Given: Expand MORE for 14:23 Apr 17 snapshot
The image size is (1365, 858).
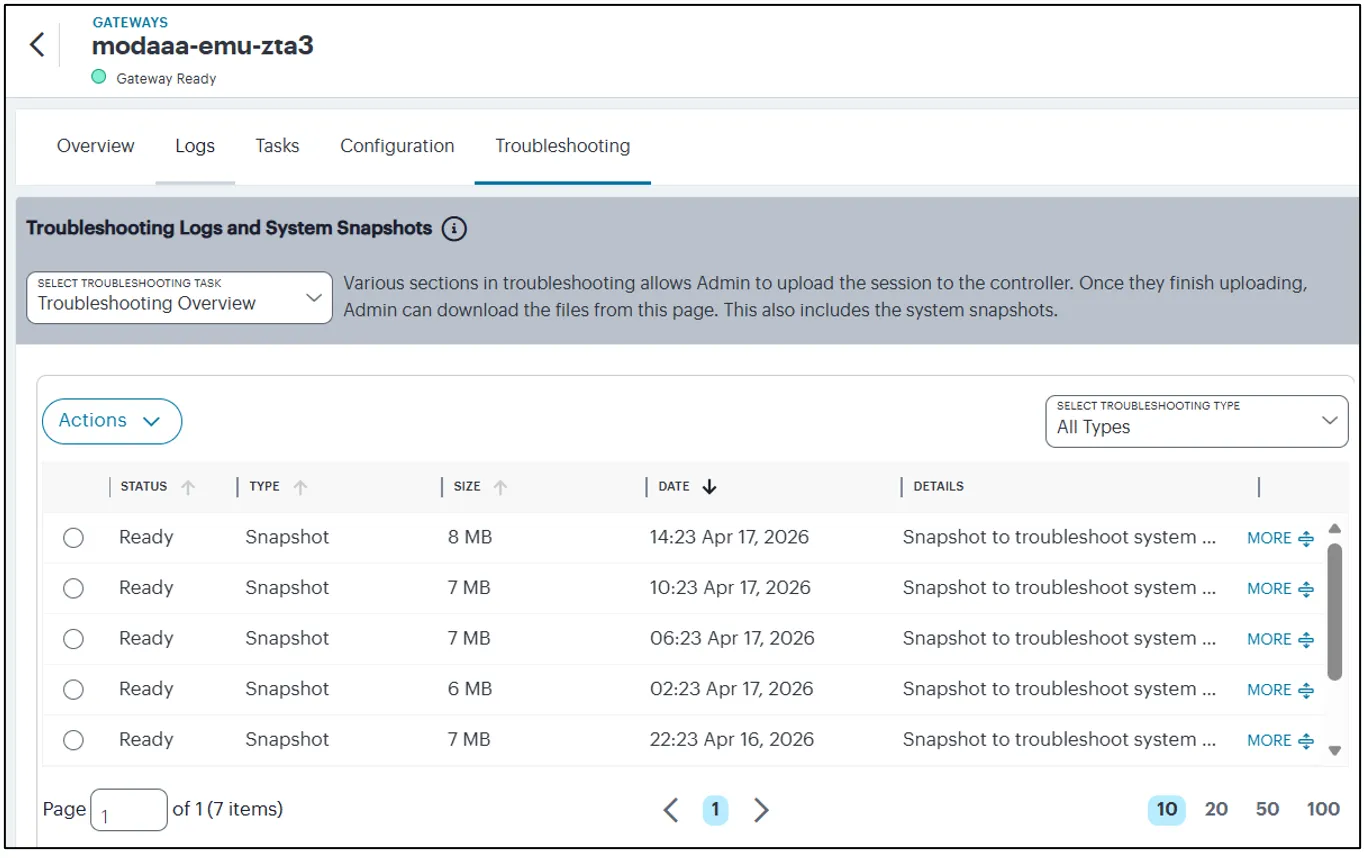Looking at the screenshot, I should pos(1280,538).
